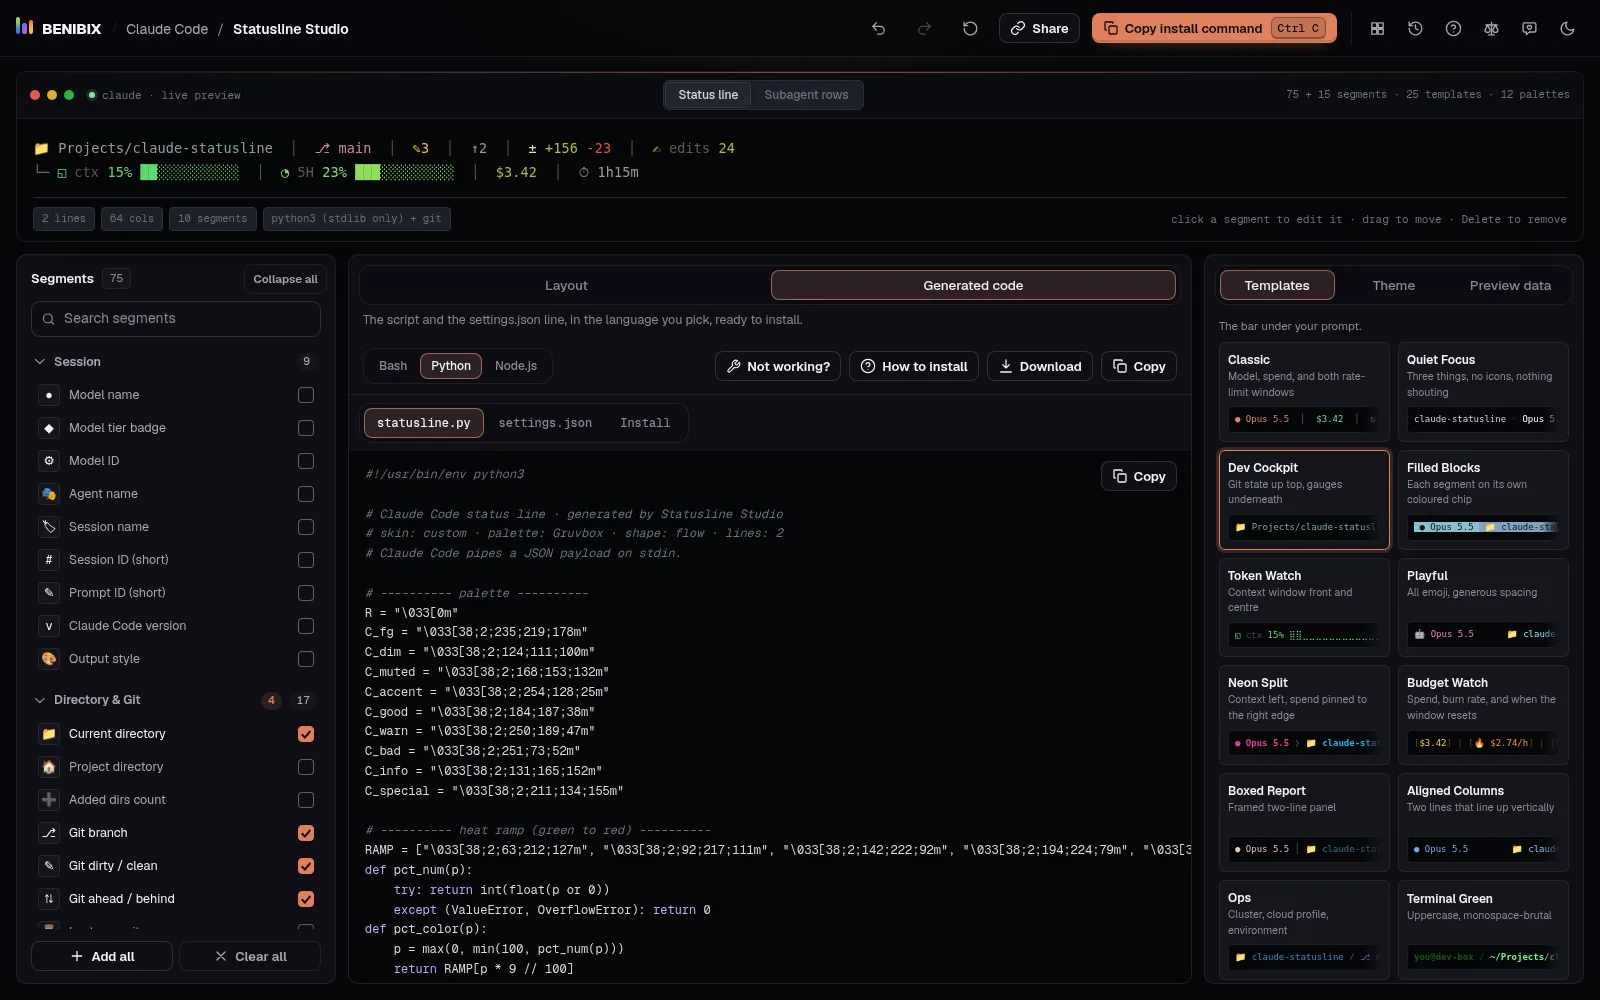
Task: Click the Clear all button
Action: (250, 956)
